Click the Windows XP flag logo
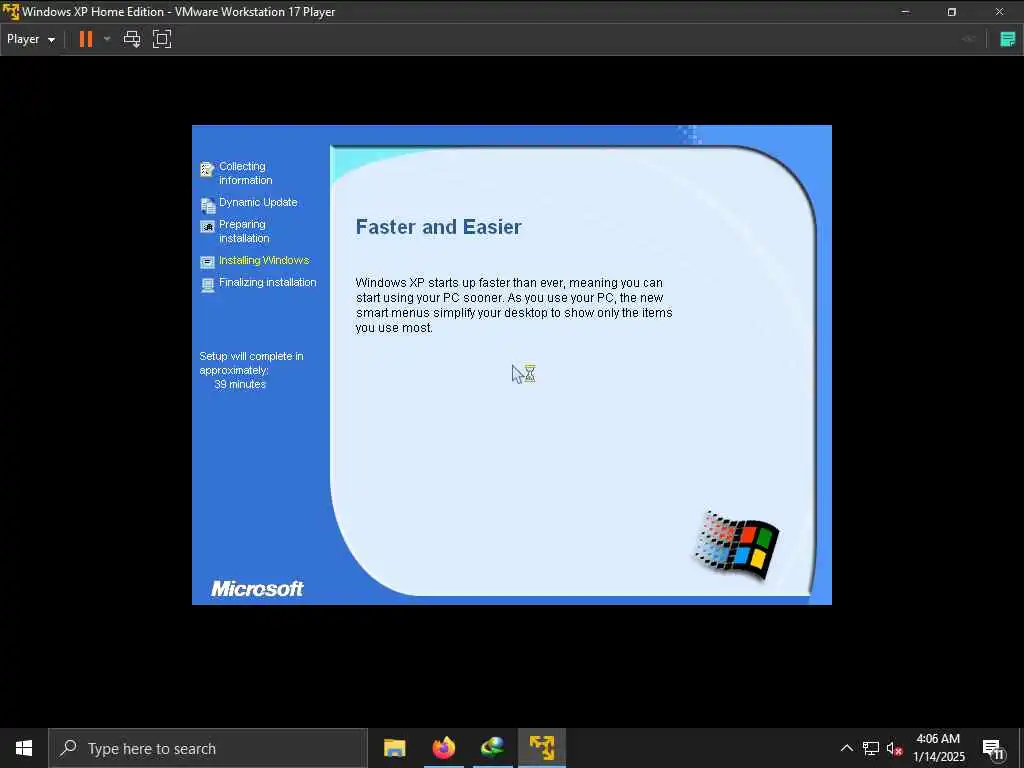This screenshot has height=768, width=1024. click(737, 545)
